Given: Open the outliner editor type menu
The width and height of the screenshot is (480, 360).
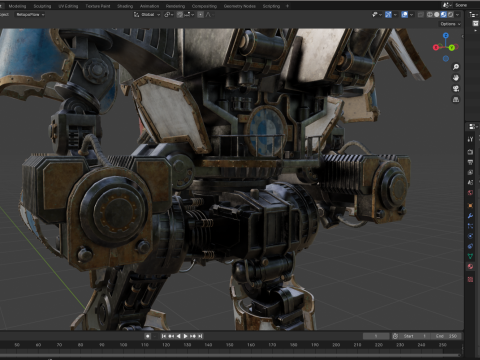Looking at the screenshot, I should coord(473,15).
